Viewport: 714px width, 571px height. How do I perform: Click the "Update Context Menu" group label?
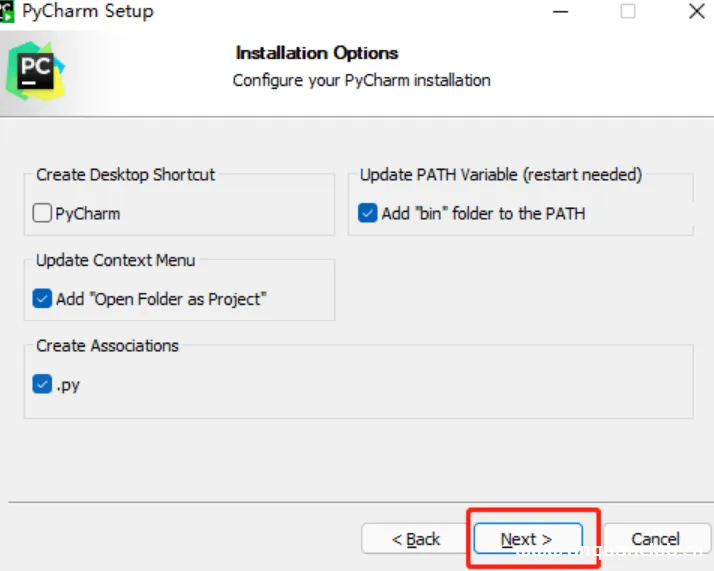click(x=116, y=260)
